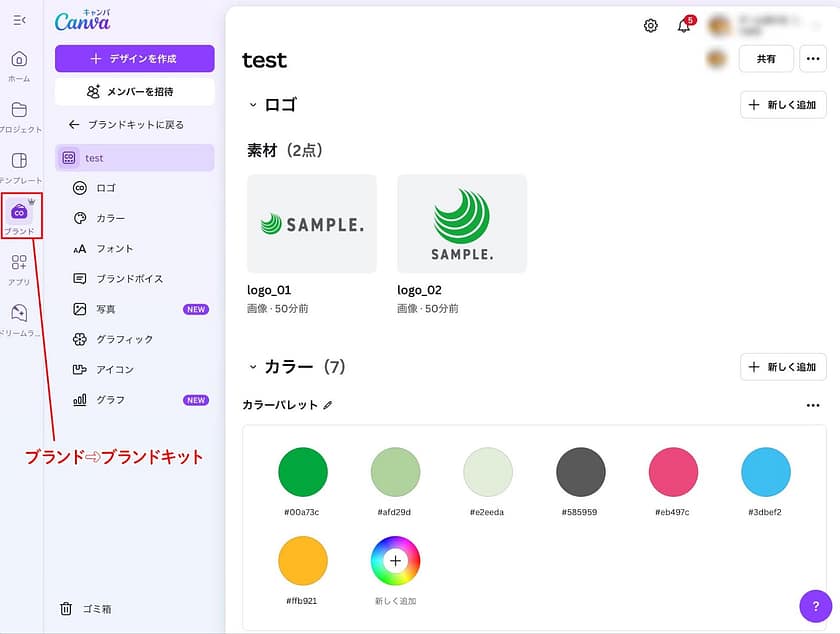Open the Projects folder icon
Viewport: 840px width, 634px height.
19,110
